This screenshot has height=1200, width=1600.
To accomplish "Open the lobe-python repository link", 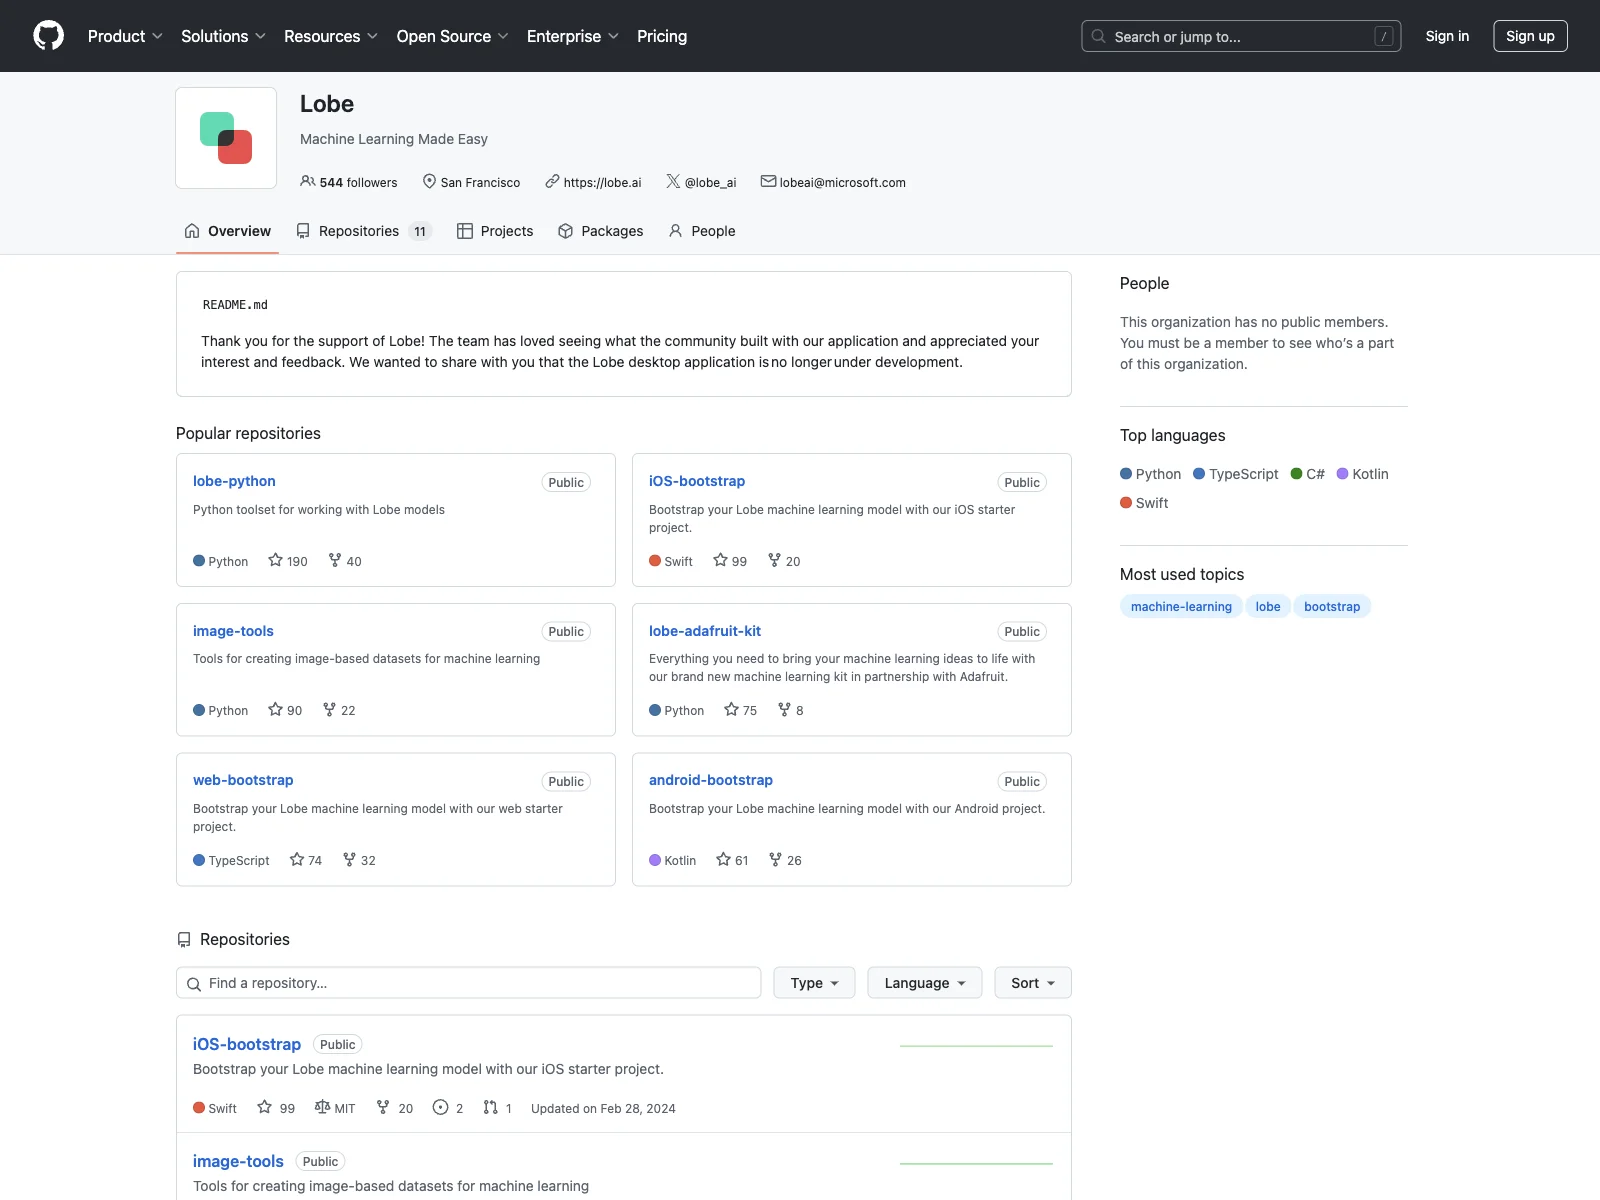I will click(x=234, y=481).
